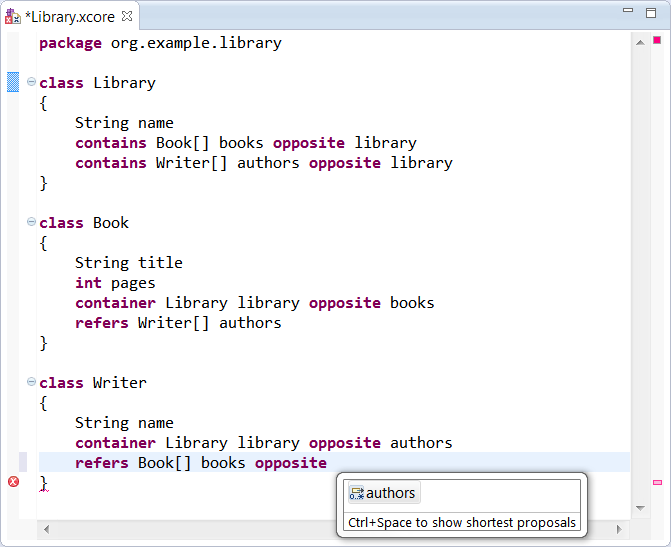671x547 pixels.
Task: Place cursor after 'refers Book[] books opposite'
Action: point(328,463)
